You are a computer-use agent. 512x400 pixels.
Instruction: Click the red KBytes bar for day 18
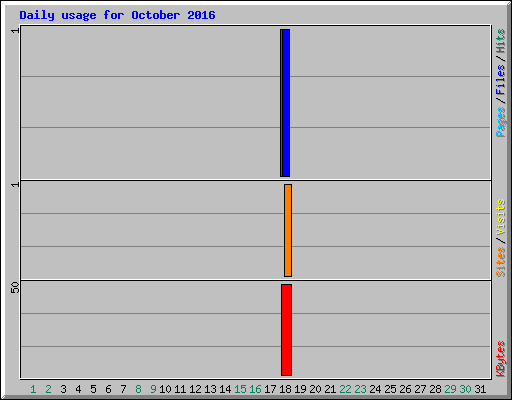(286, 330)
